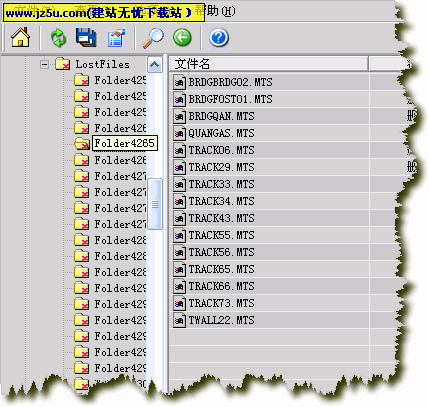Open the options checklist toolbar icon
Screen dimensions: 429x407
tap(116, 38)
